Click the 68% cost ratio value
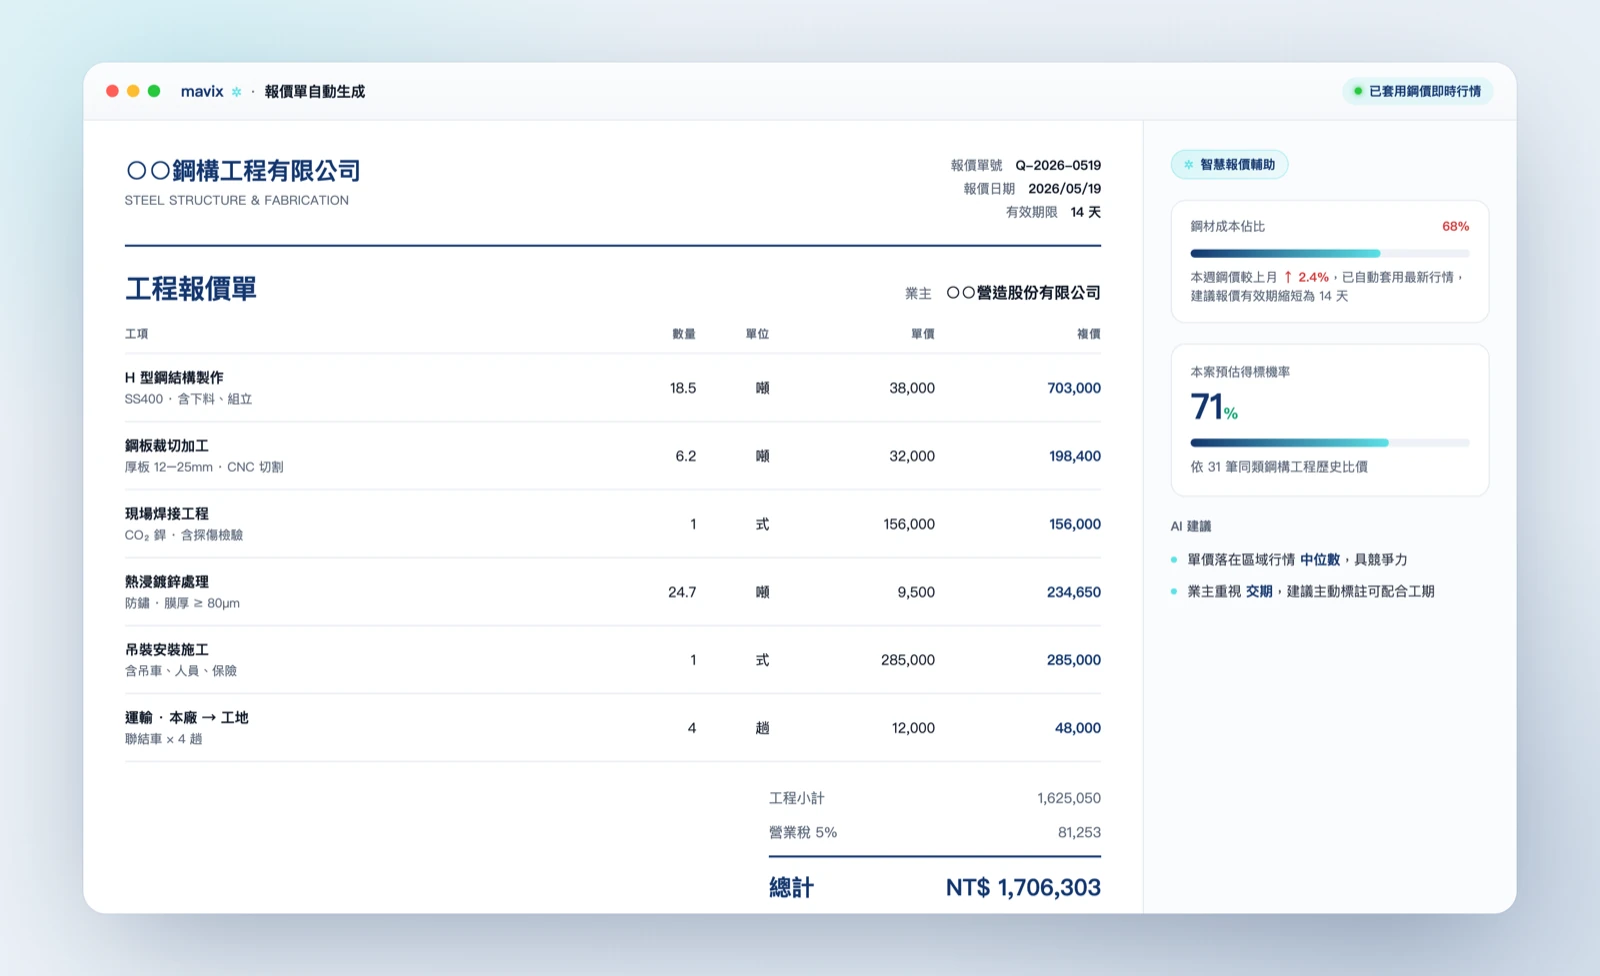The width and height of the screenshot is (1600, 976). 1455,227
